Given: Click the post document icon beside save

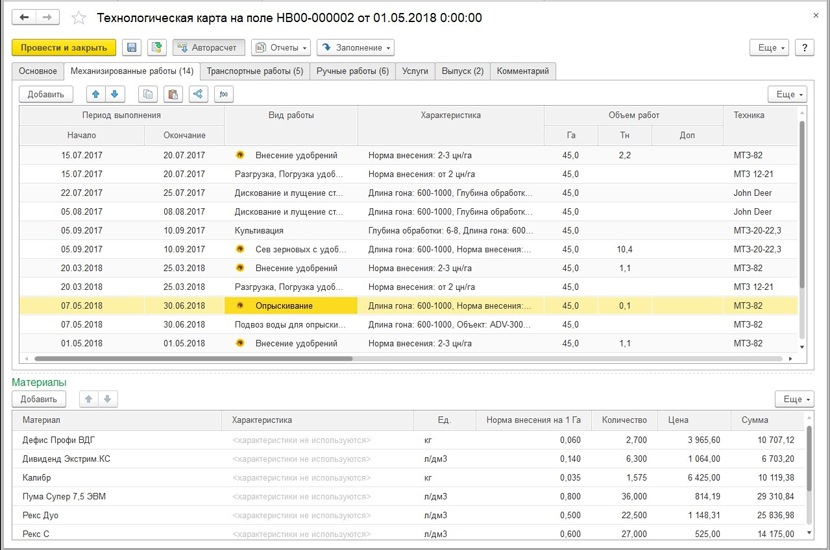Looking at the screenshot, I should coord(156,48).
